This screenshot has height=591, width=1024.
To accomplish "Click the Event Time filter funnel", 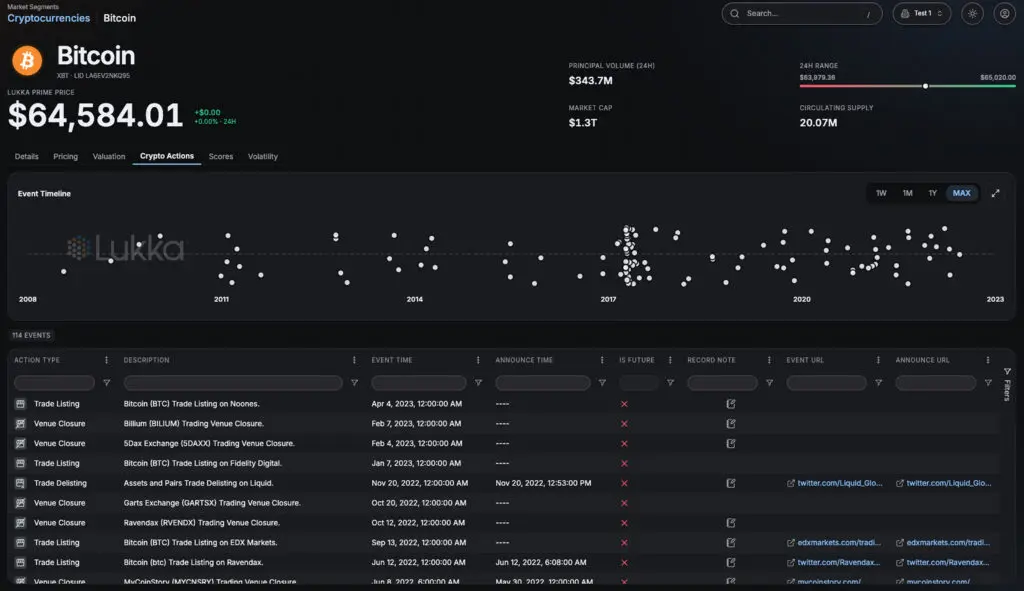I will point(478,383).
